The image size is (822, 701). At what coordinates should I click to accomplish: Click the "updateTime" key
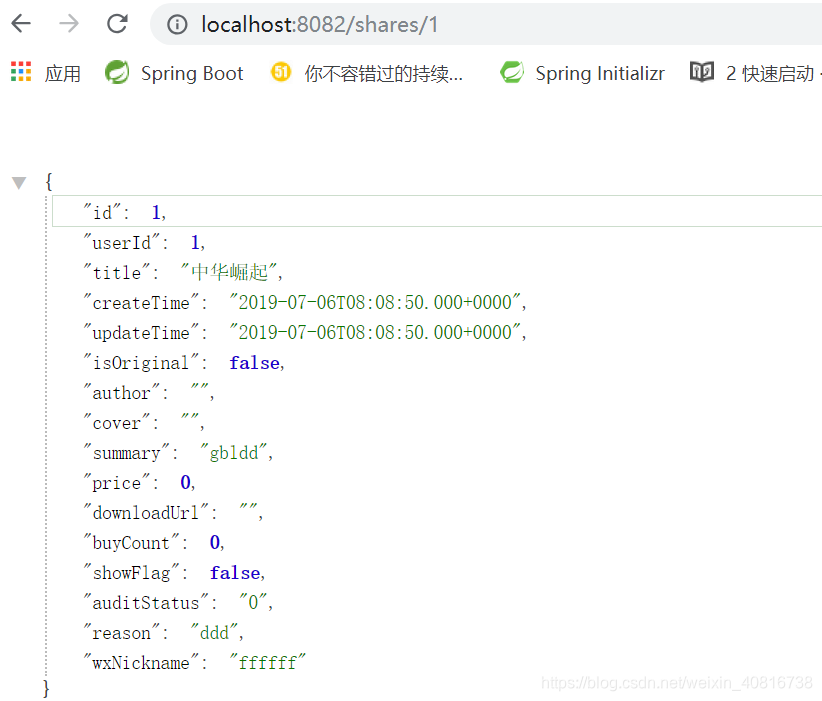point(141,333)
